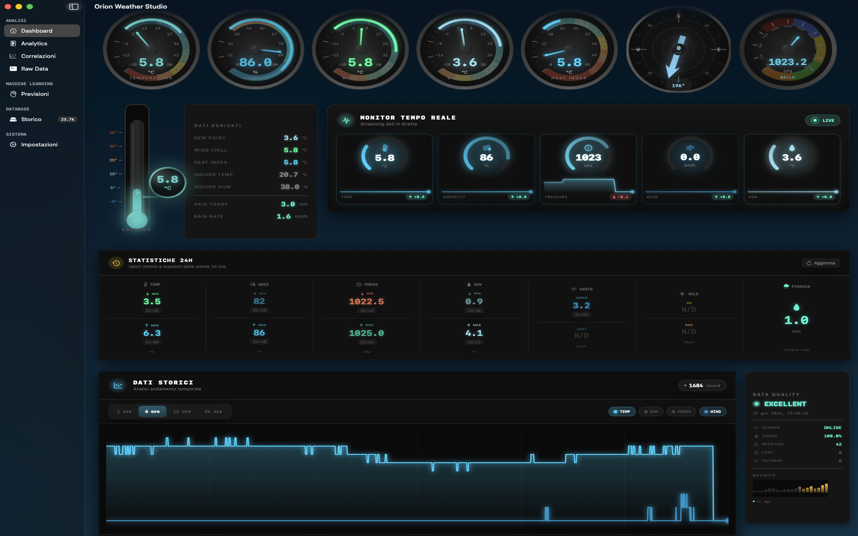Click the Vento speed value 3.2

(581, 306)
